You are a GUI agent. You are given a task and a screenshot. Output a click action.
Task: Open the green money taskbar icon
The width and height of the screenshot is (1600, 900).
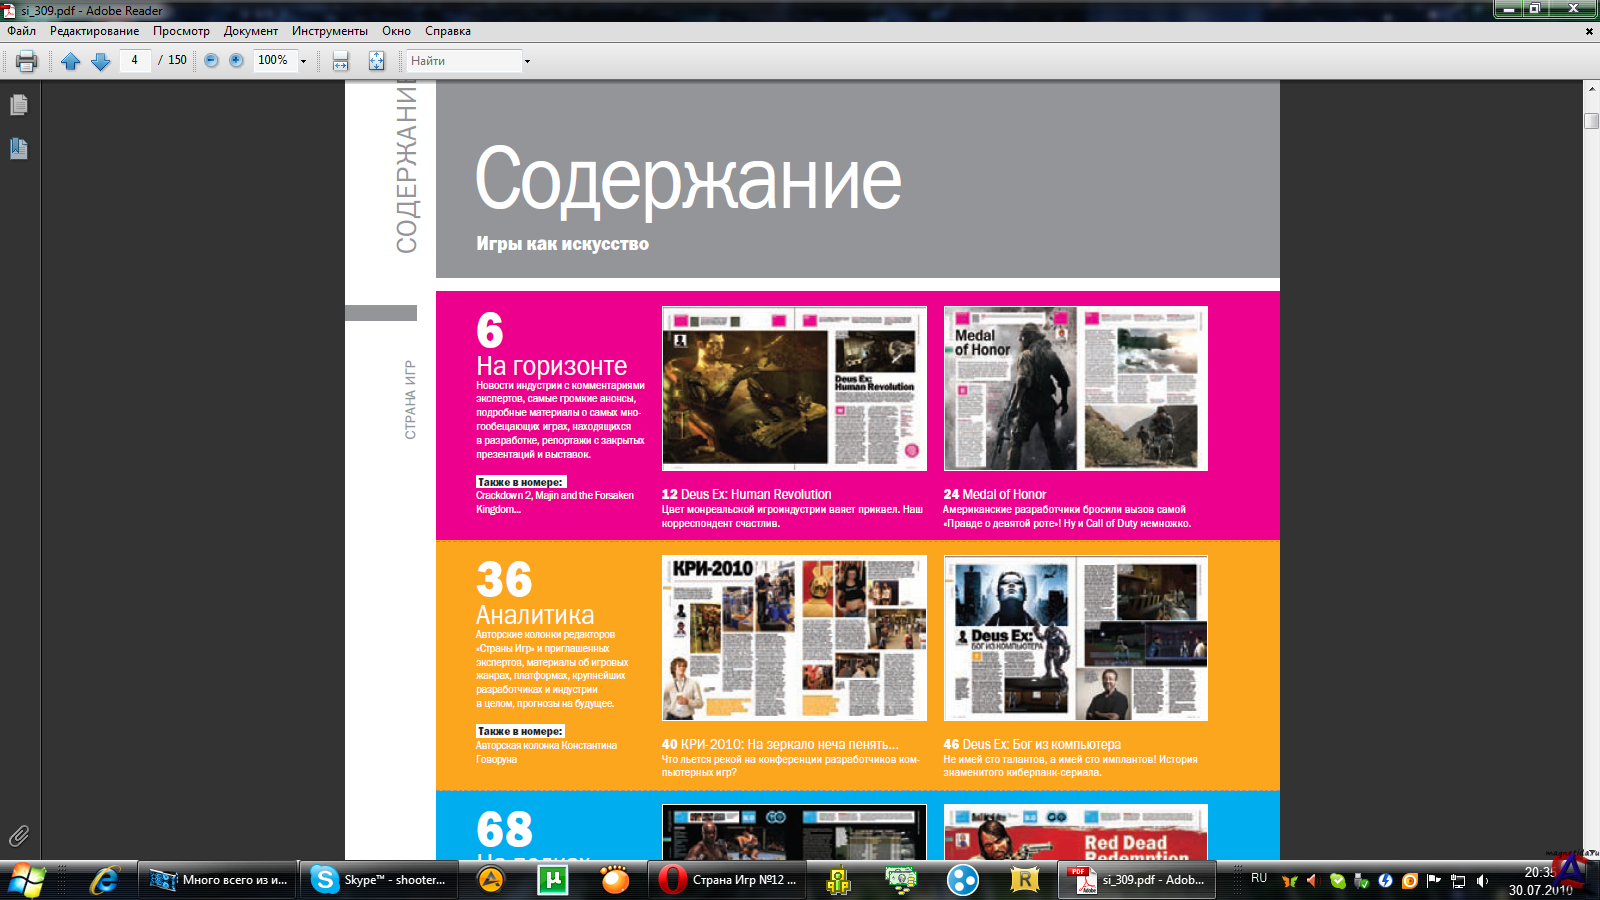(x=901, y=880)
